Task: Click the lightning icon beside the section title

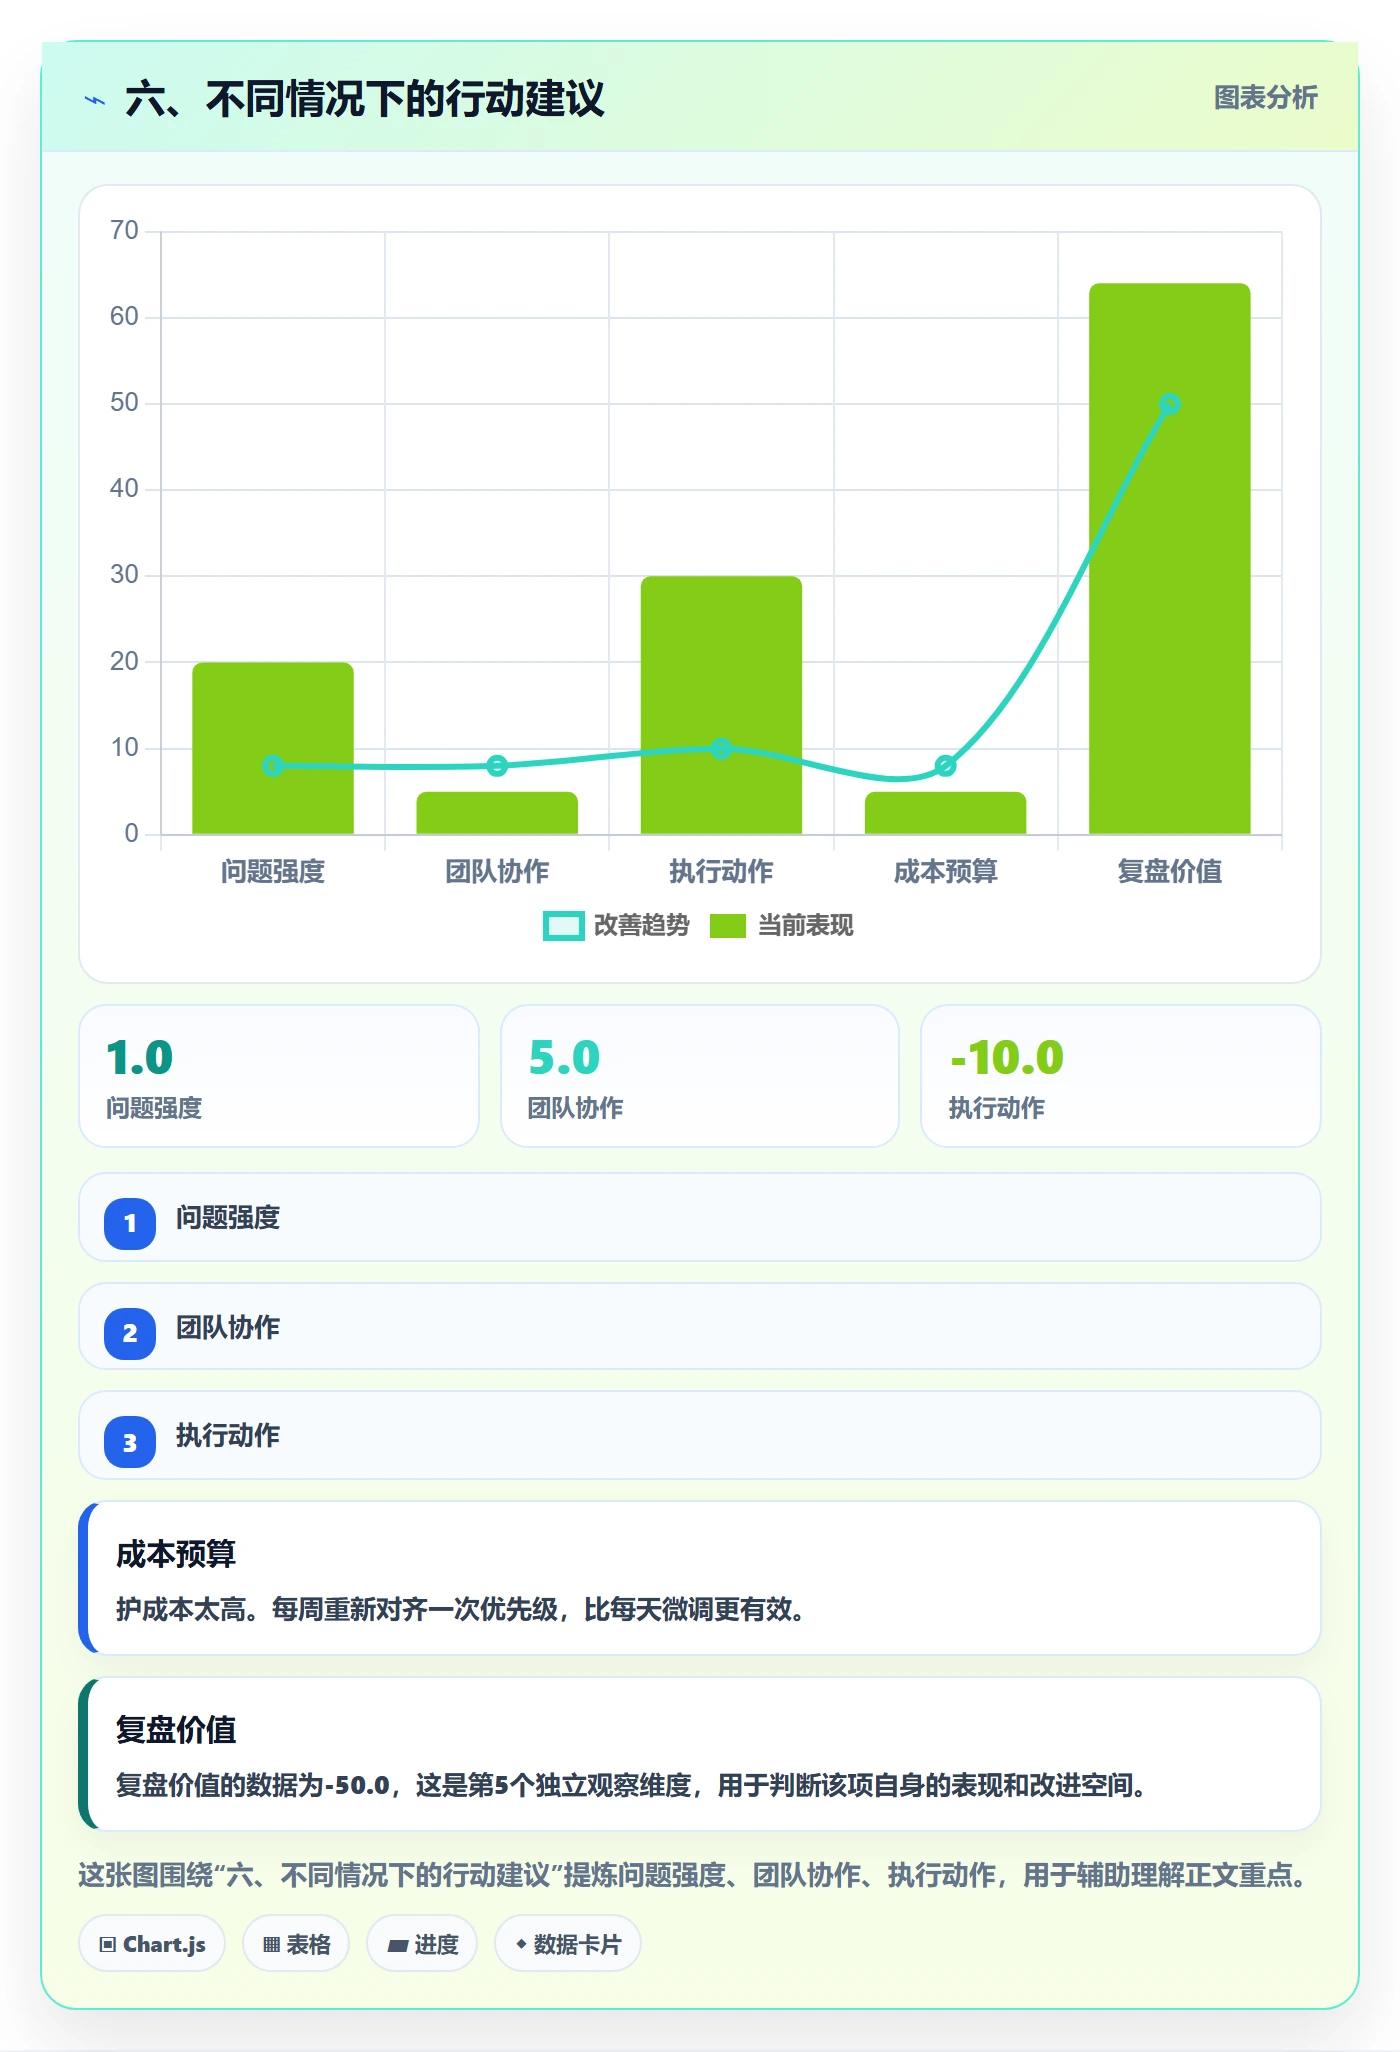Action: (95, 100)
